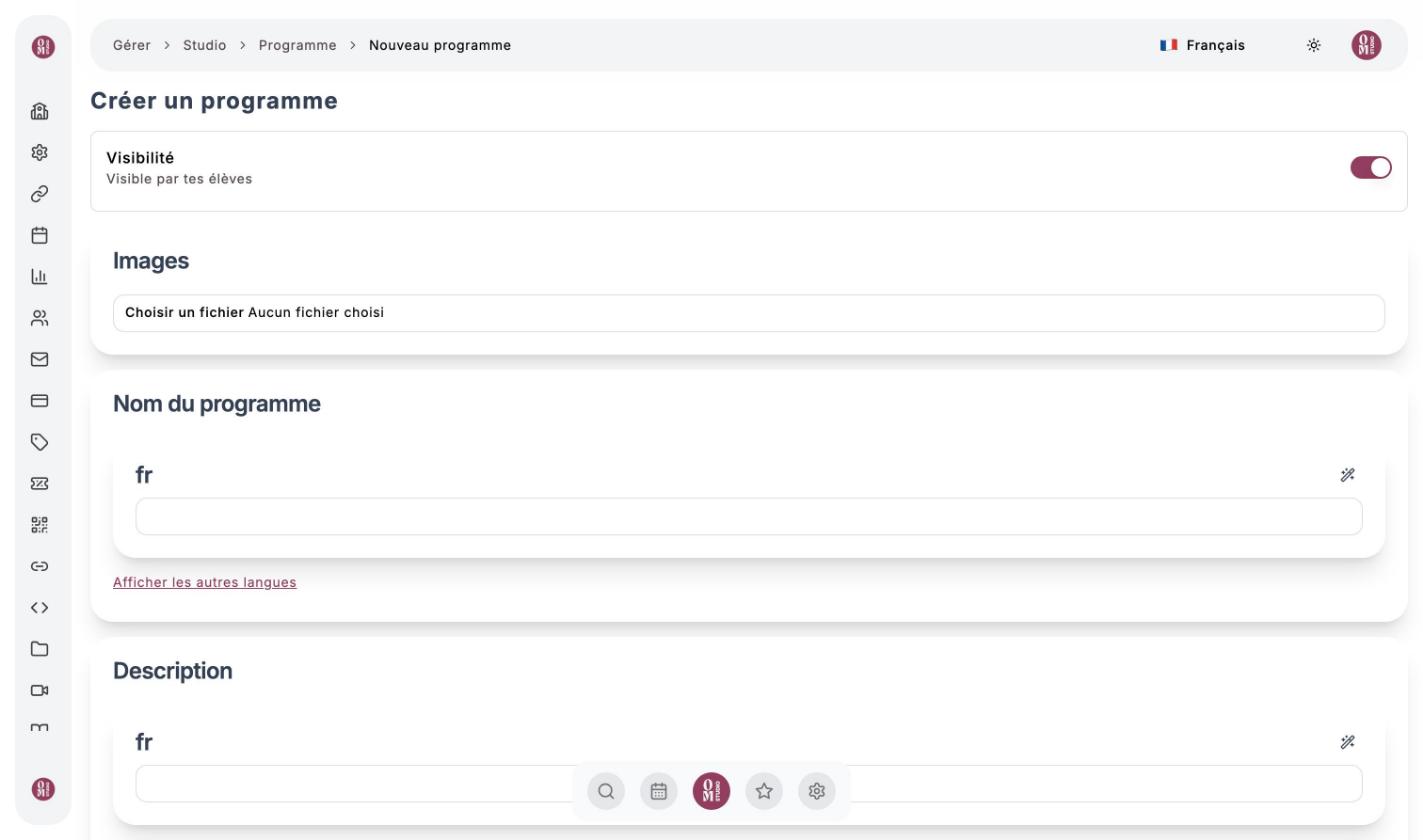Click the studio logo in bottom dock
The width and height of the screenshot is (1423, 840).
click(712, 791)
